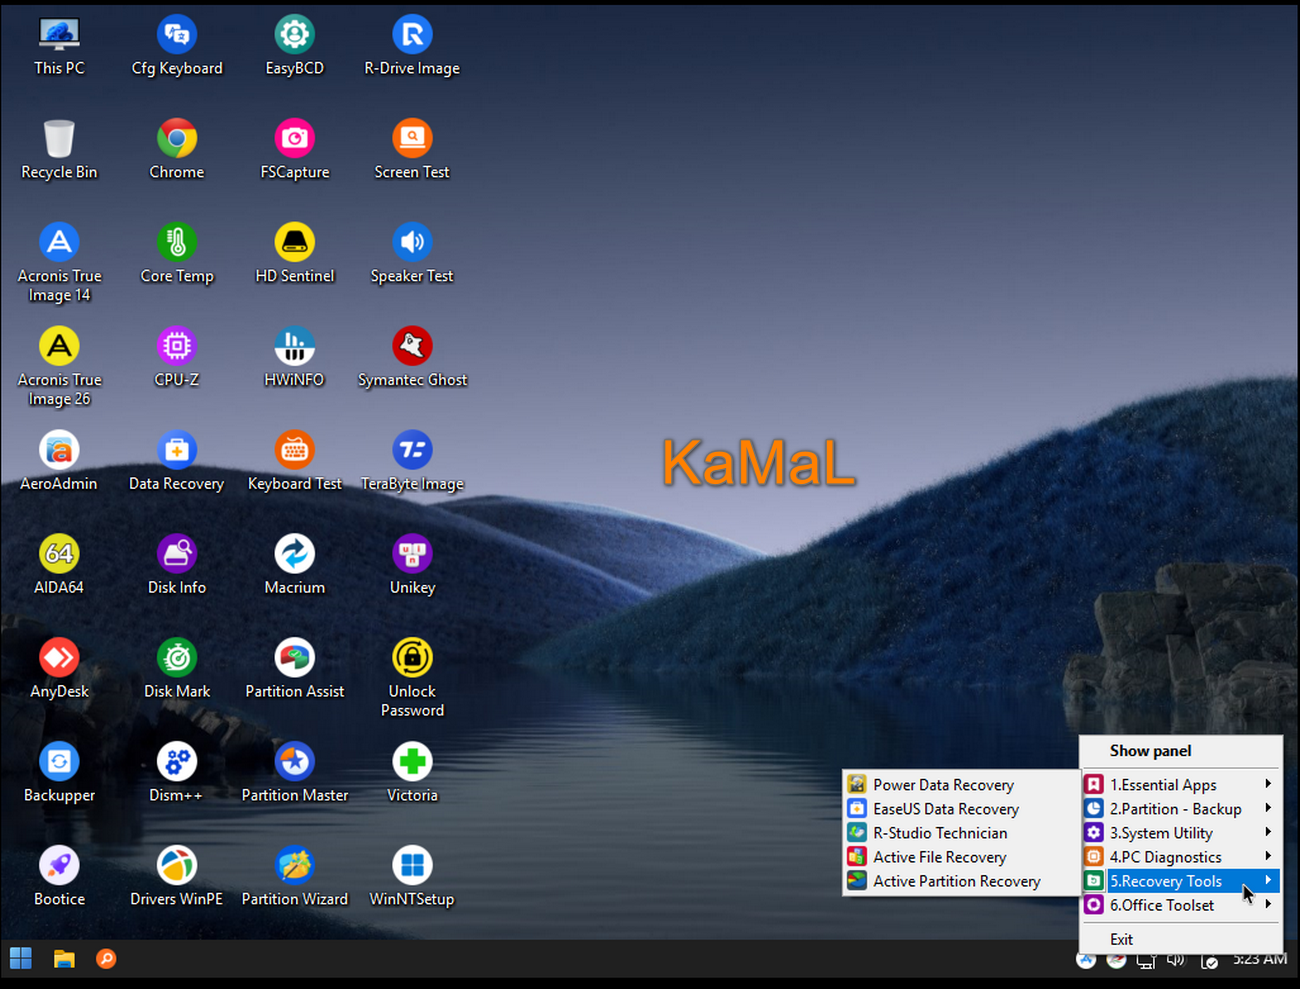Select the 5.Recovery Tools menu entry
Screen dimensions: 1300x989
coord(1180,881)
